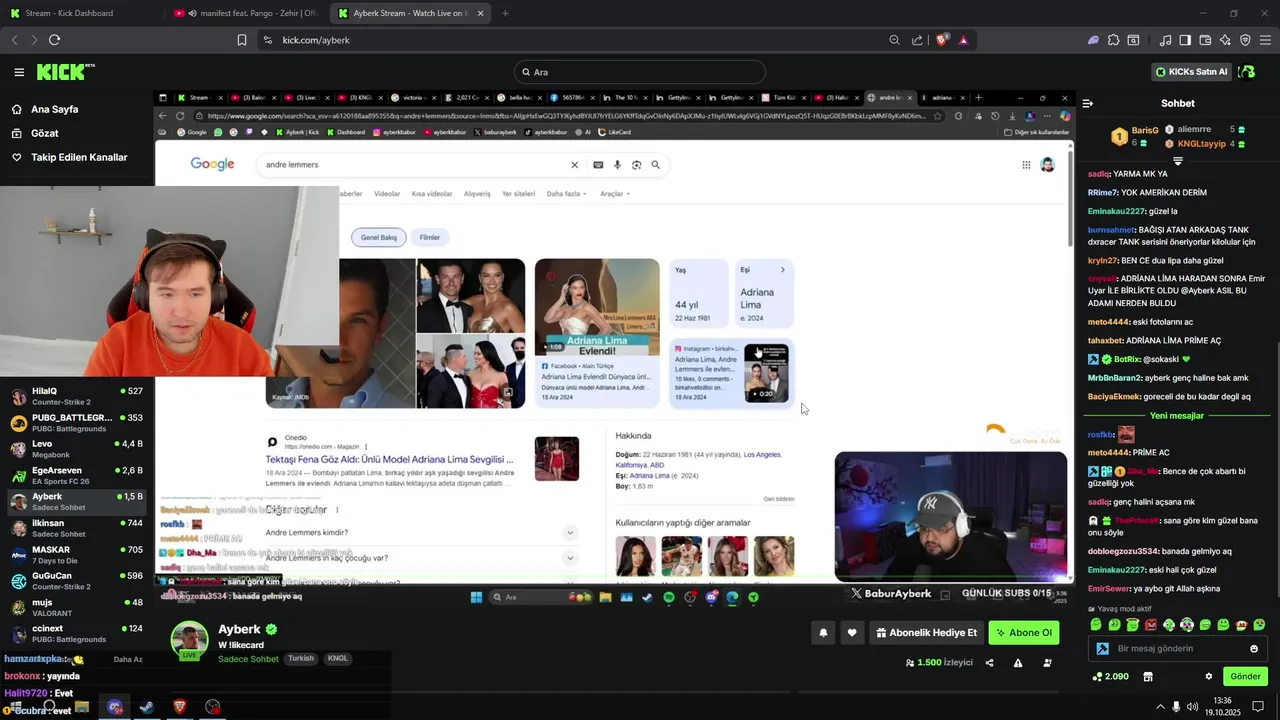The height and width of the screenshot is (720, 1280).
Task: Open the Brave playlist music note icon
Action: coord(1165,40)
